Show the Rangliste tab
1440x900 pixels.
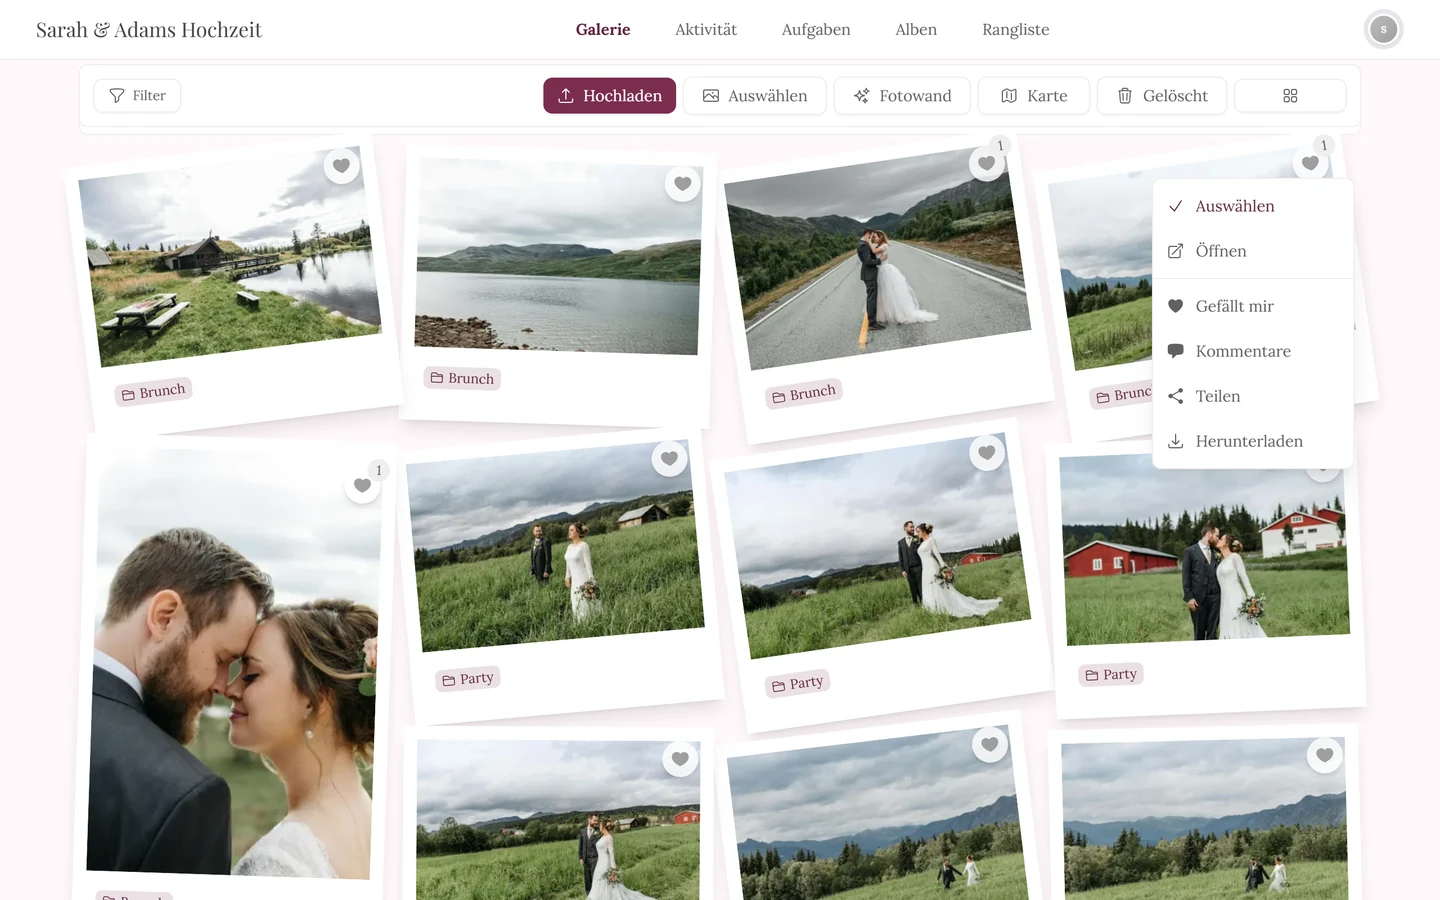pyautogui.click(x=1016, y=30)
